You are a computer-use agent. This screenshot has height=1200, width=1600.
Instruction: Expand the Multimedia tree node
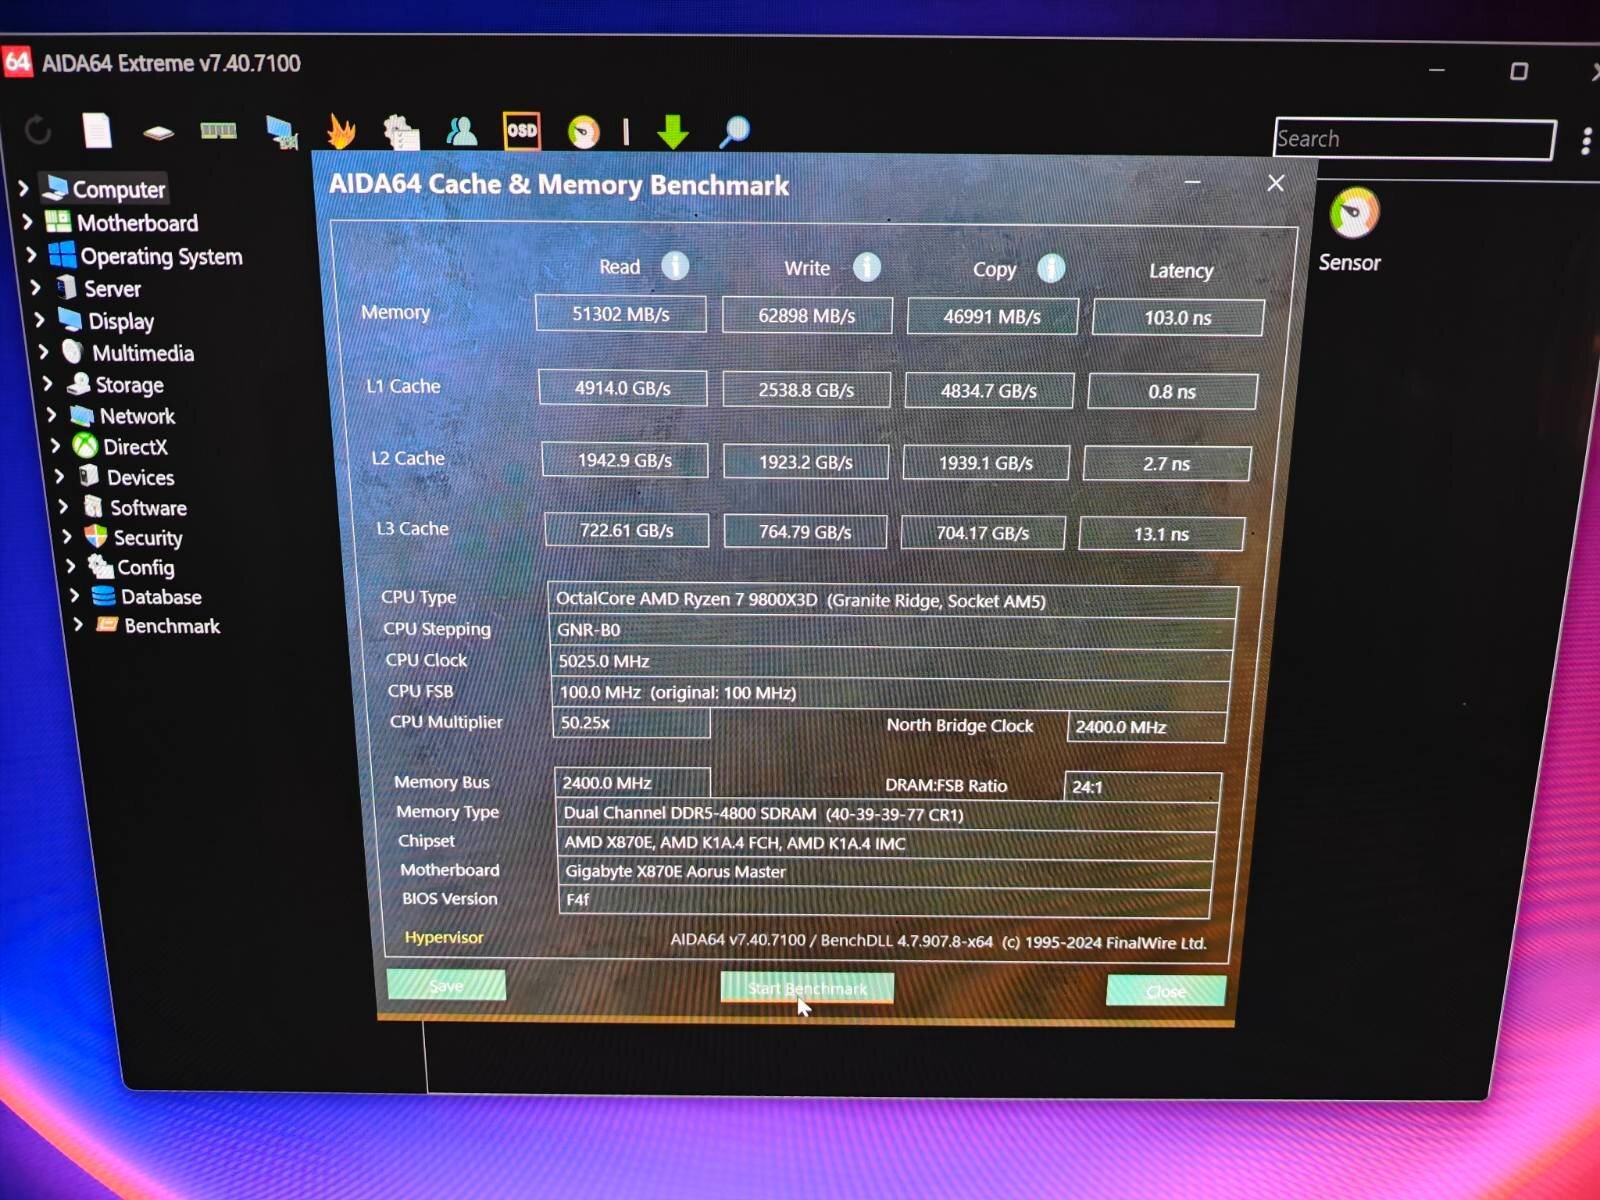point(43,352)
